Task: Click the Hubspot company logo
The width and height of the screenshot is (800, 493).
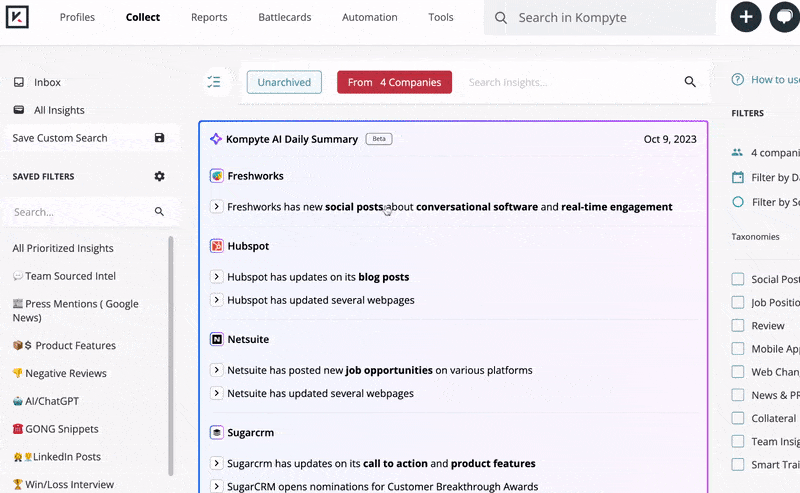Action: pos(217,246)
